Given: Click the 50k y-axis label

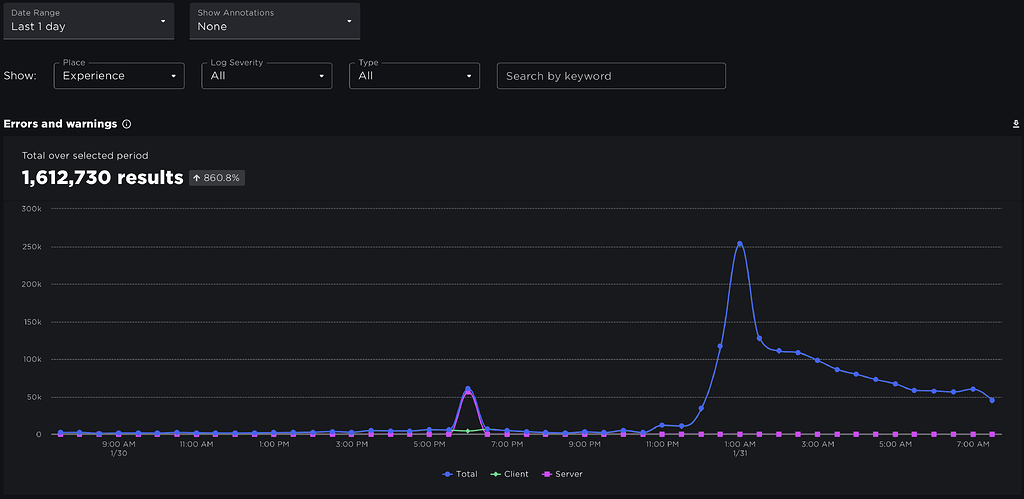Looking at the screenshot, I should (x=35, y=397).
